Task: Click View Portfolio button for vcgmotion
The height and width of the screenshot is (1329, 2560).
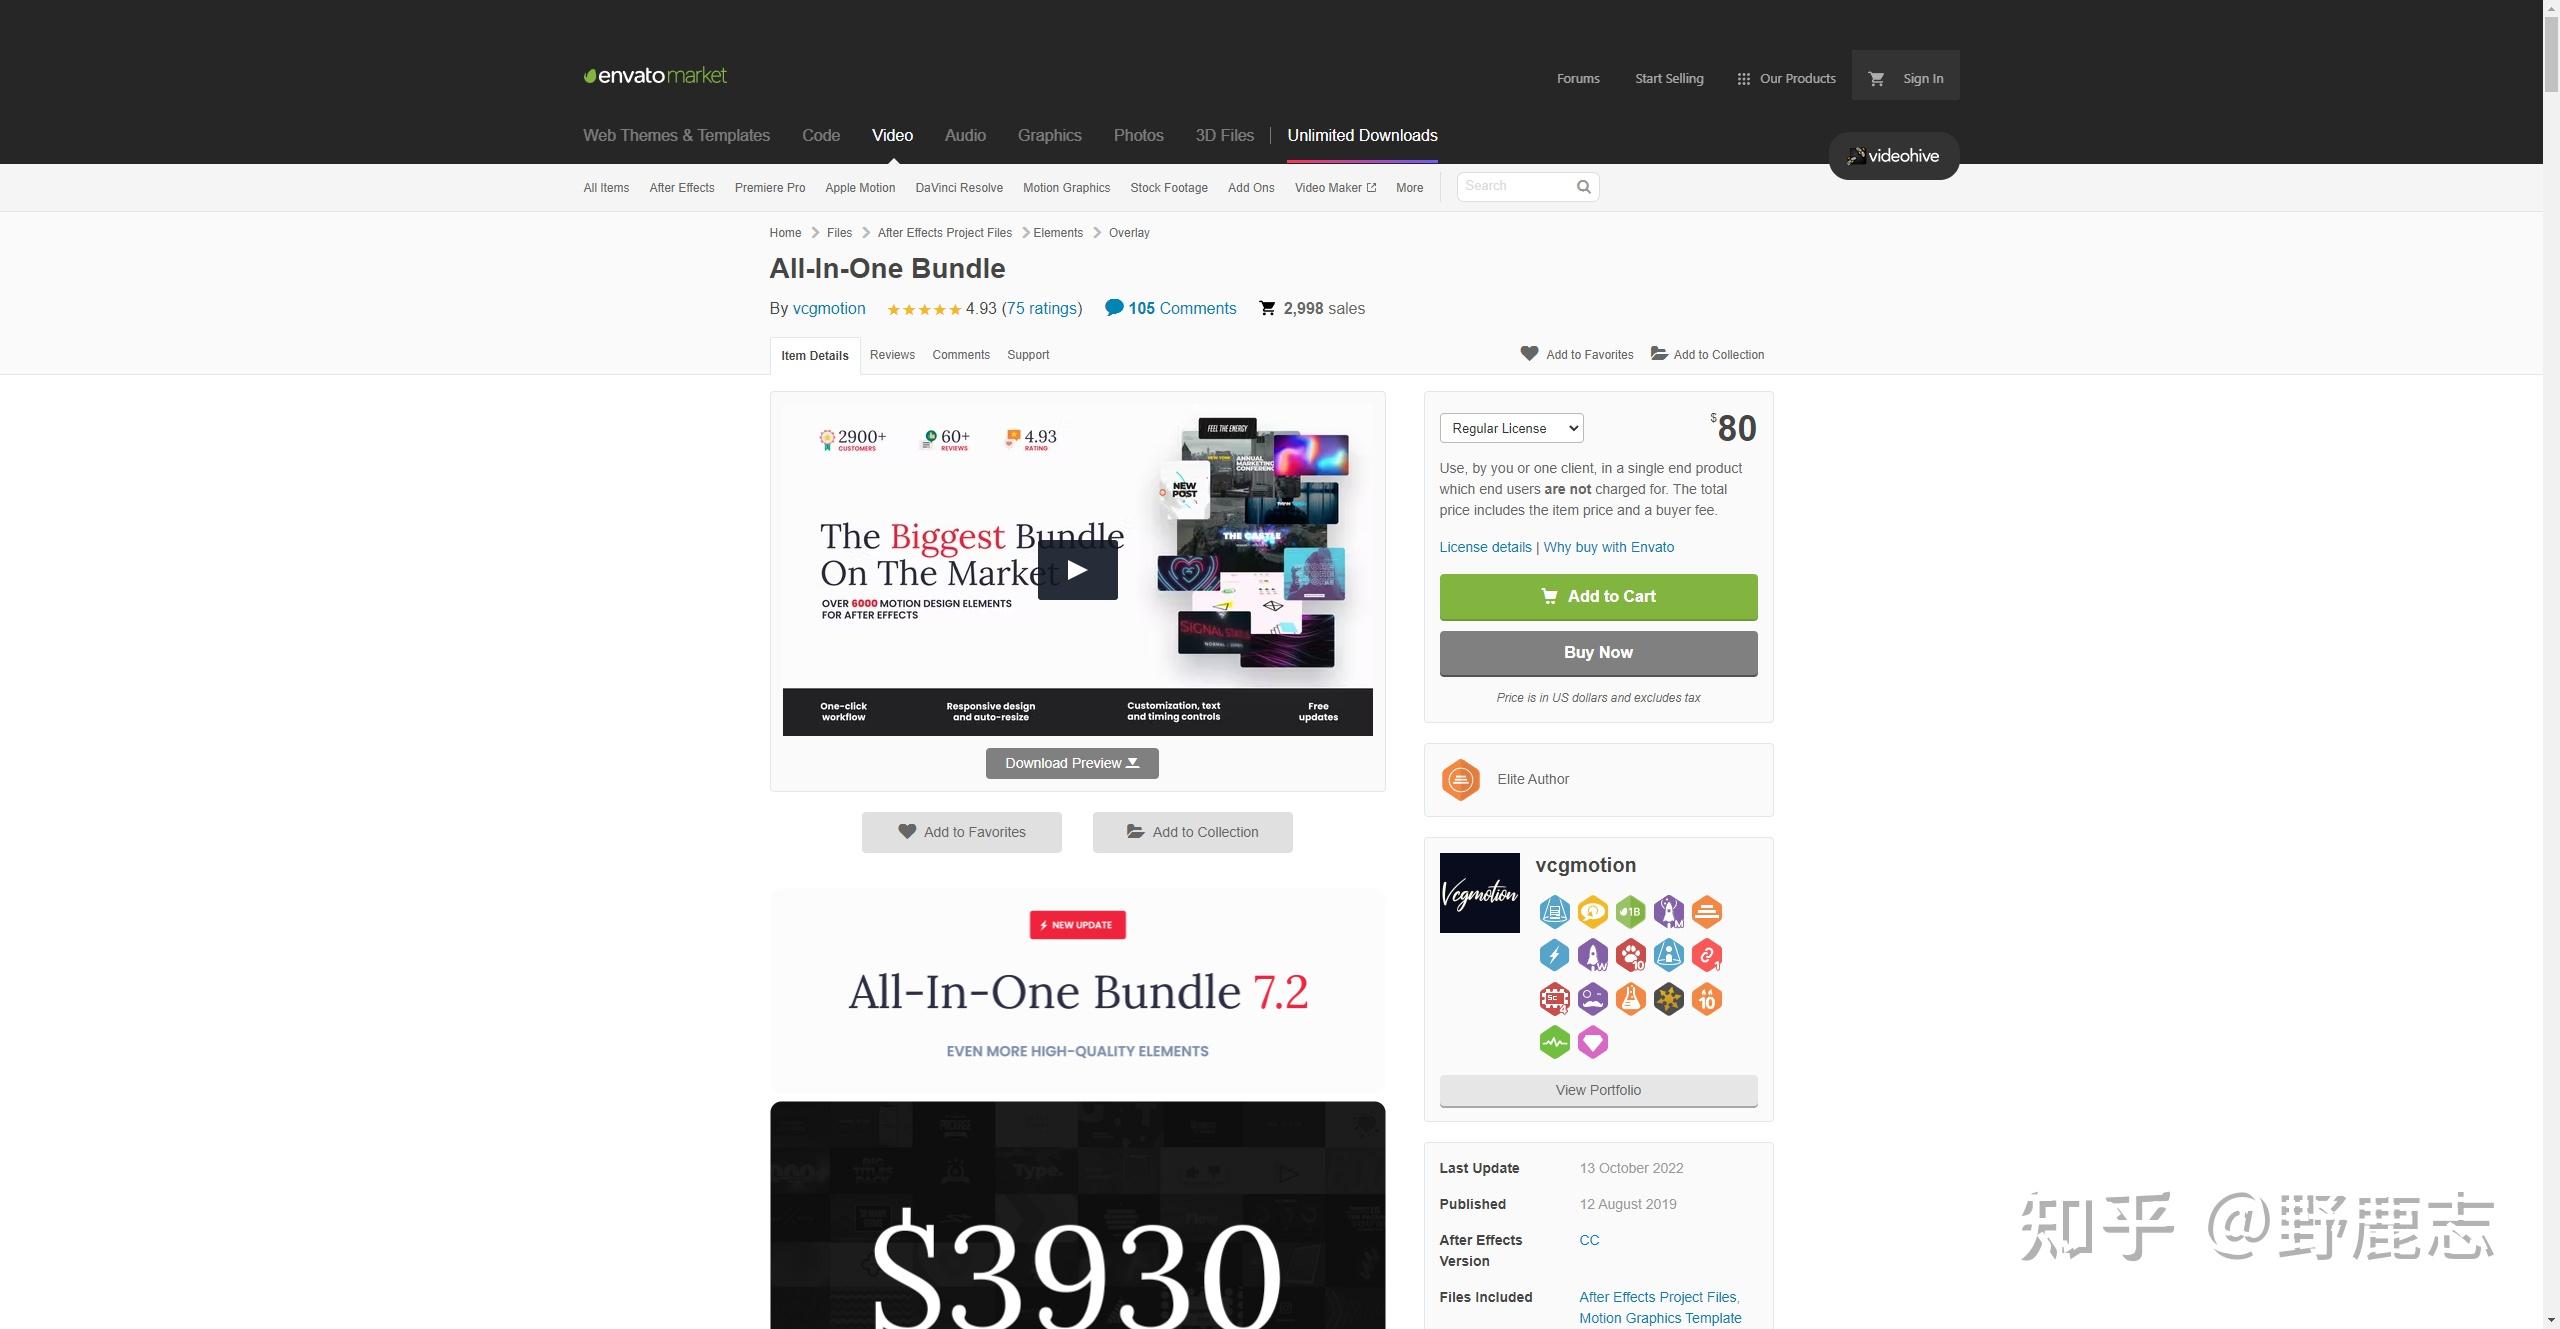Action: click(x=1598, y=1090)
